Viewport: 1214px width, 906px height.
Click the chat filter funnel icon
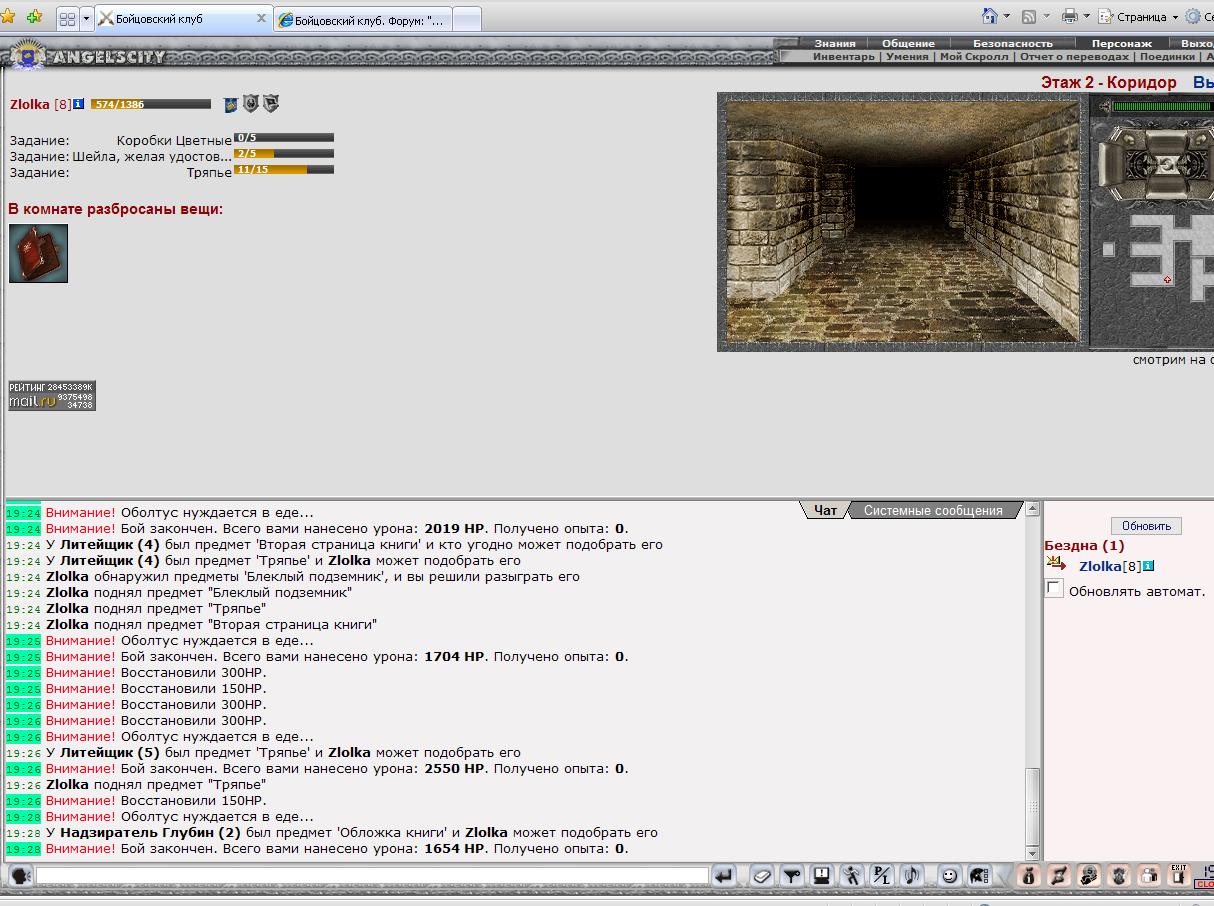coord(791,876)
